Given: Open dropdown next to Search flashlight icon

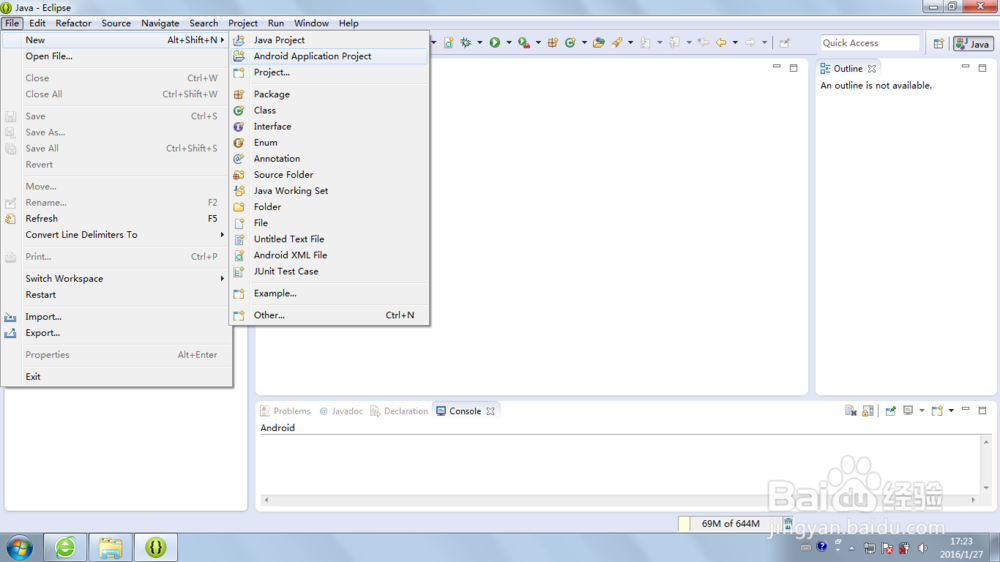Looking at the screenshot, I should pyautogui.click(x=631, y=43).
